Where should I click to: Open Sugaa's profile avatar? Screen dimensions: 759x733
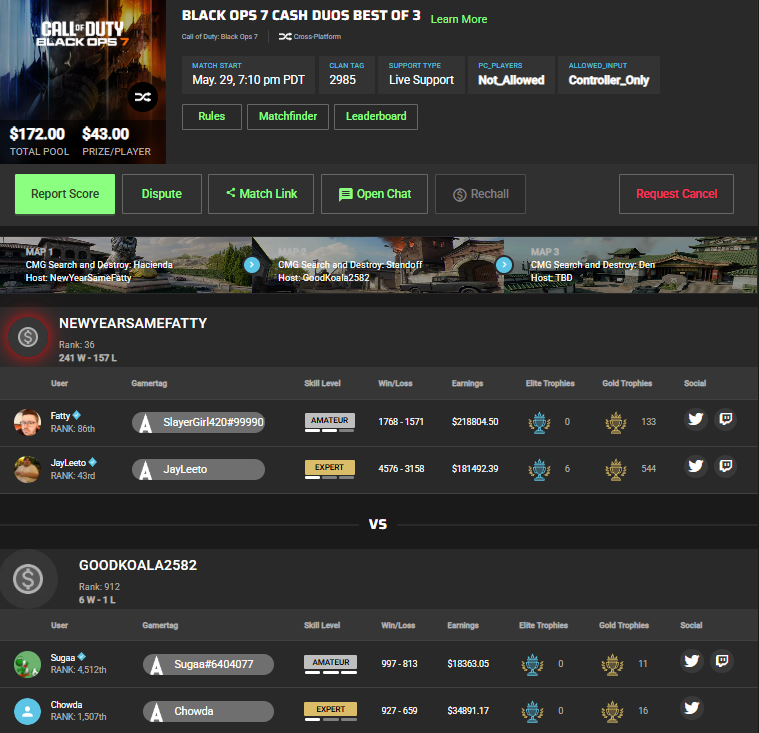click(x=27, y=664)
